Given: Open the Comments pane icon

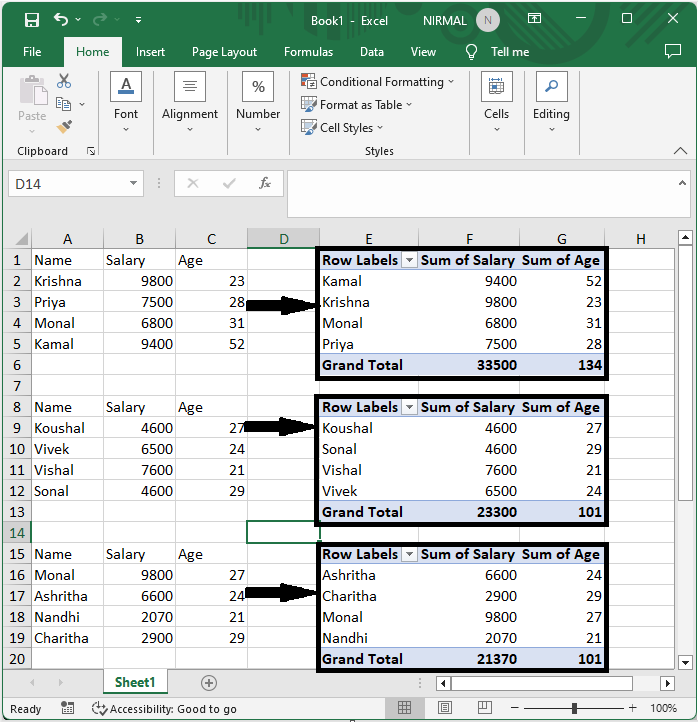Looking at the screenshot, I should [673, 51].
